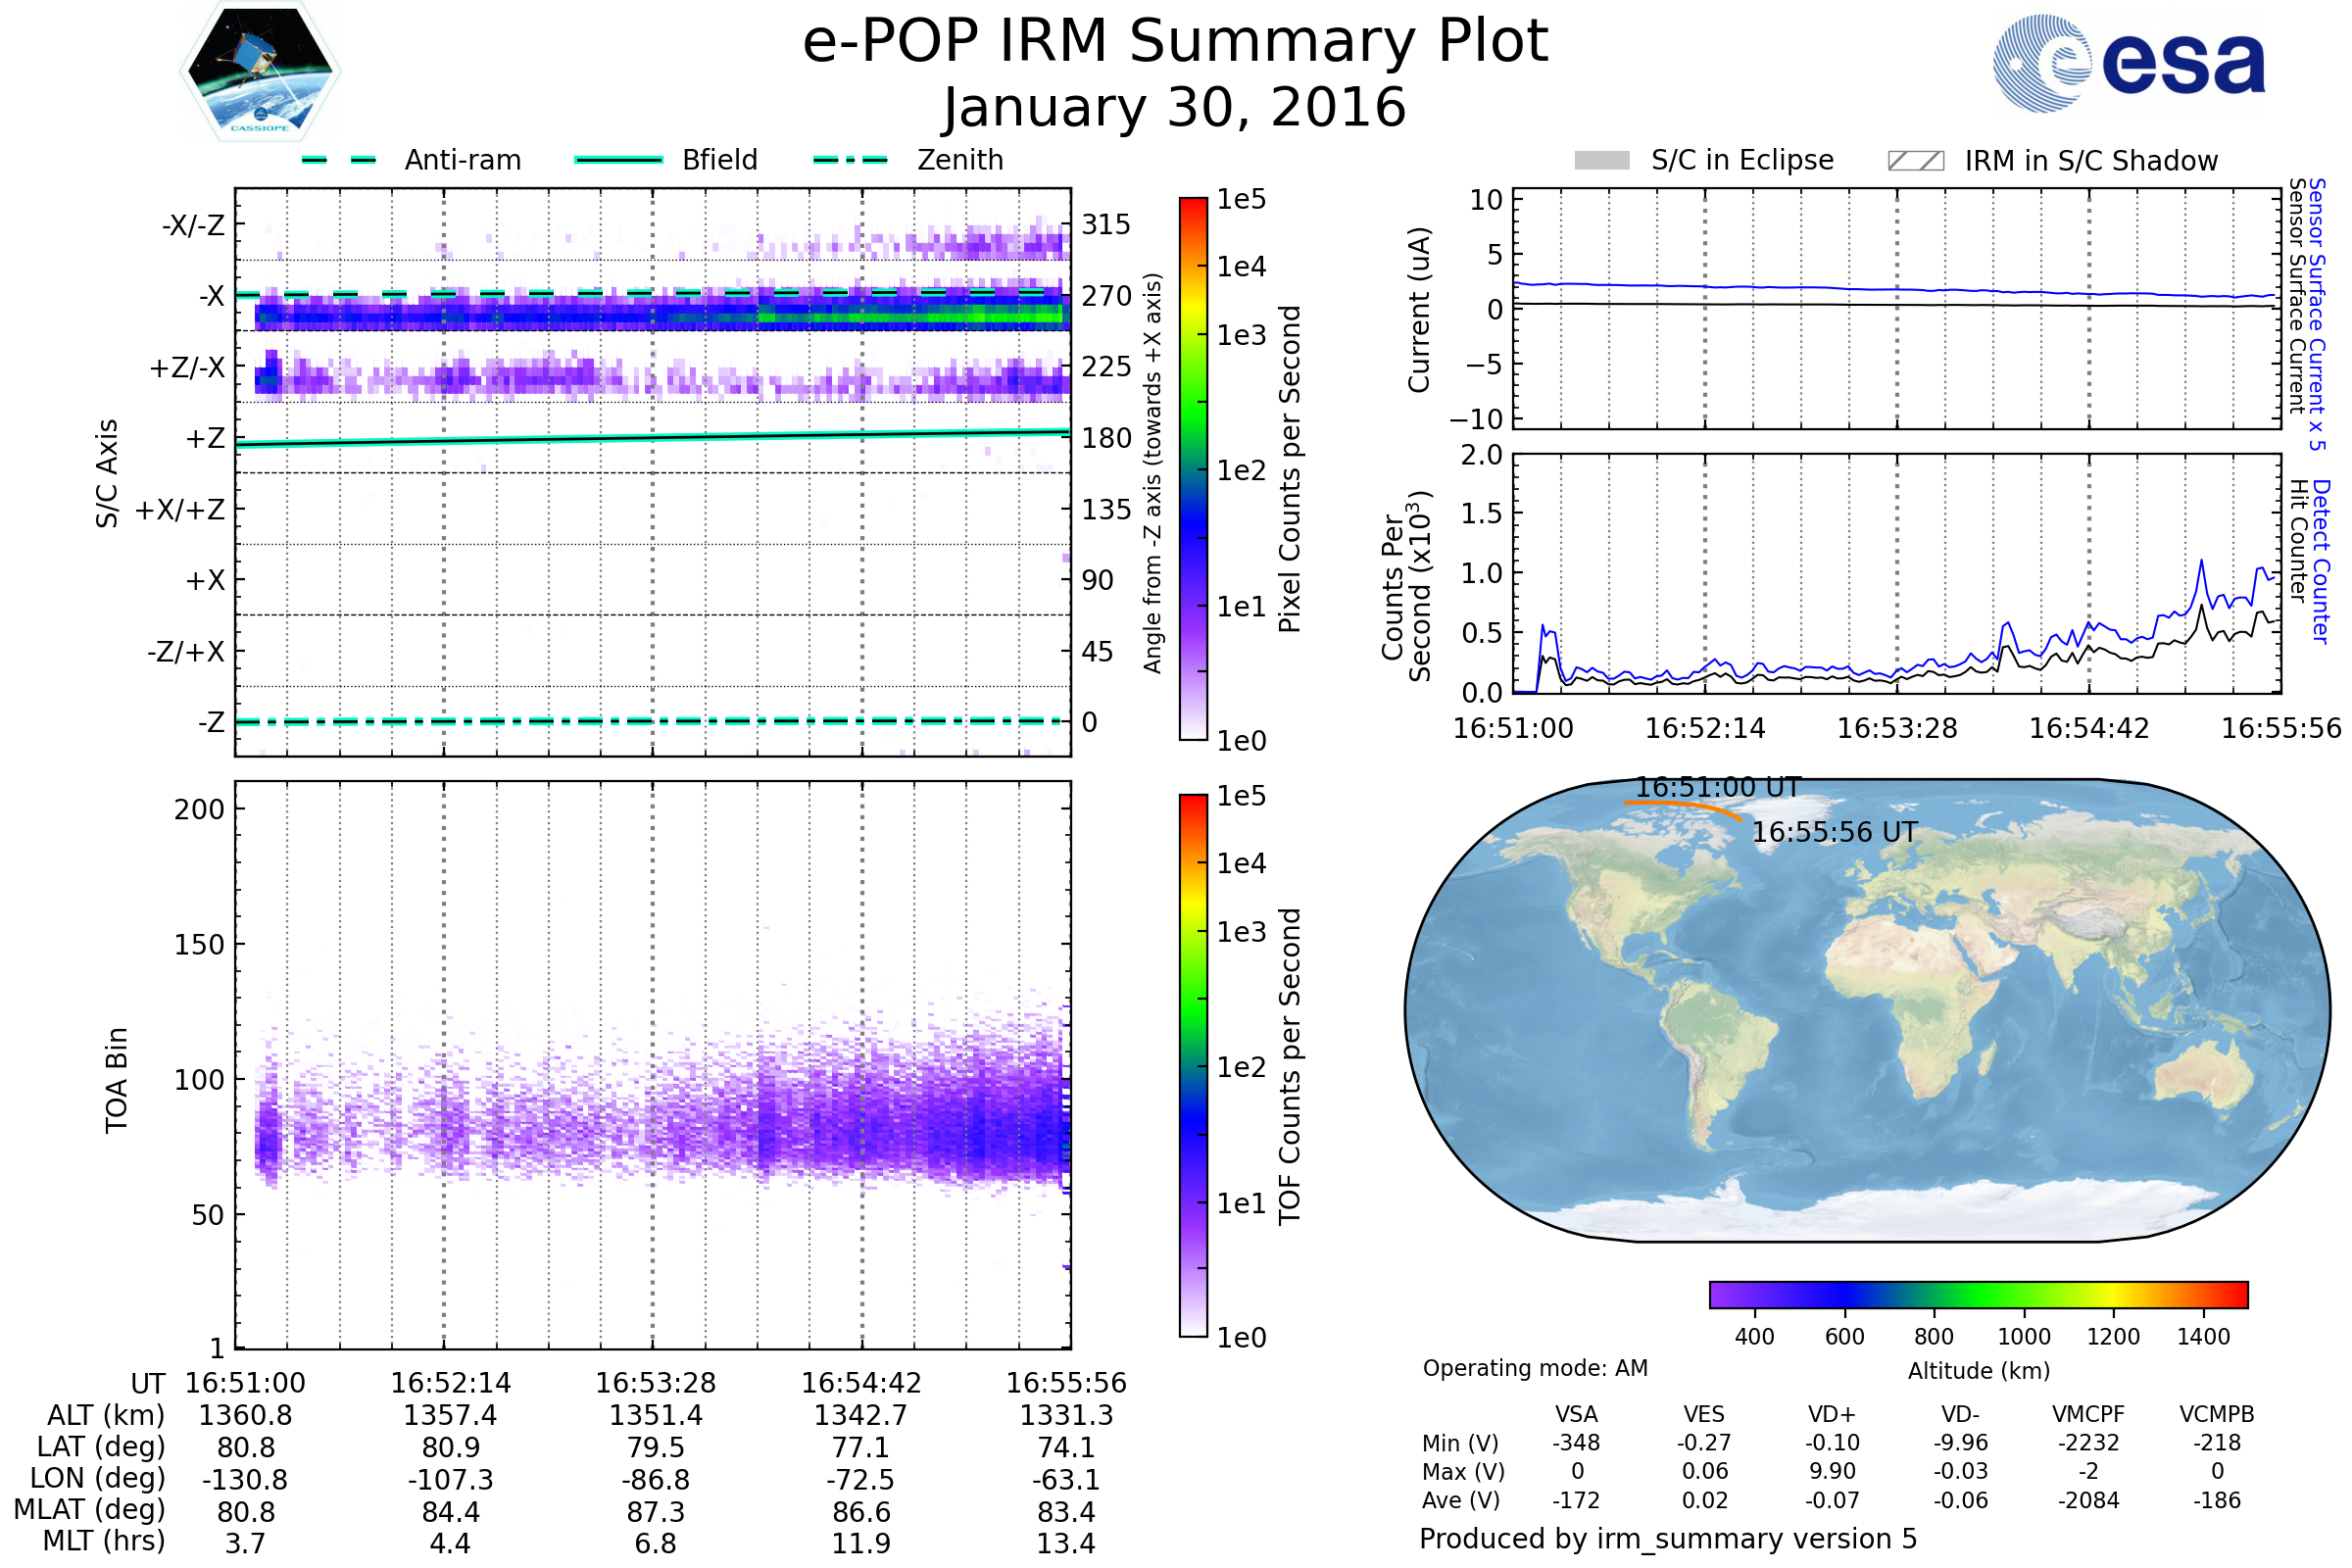Click the Bfield solid line legend marker
The image size is (2352, 1568).
tap(618, 160)
